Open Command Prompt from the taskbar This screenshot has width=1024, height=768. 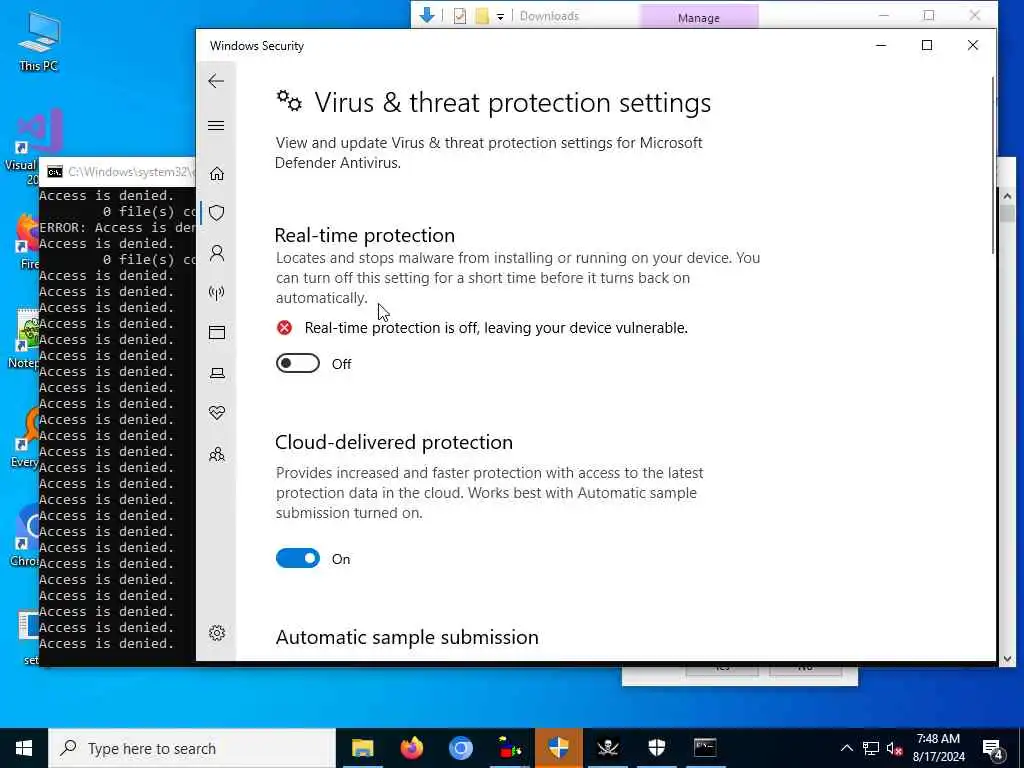pyautogui.click(x=705, y=748)
